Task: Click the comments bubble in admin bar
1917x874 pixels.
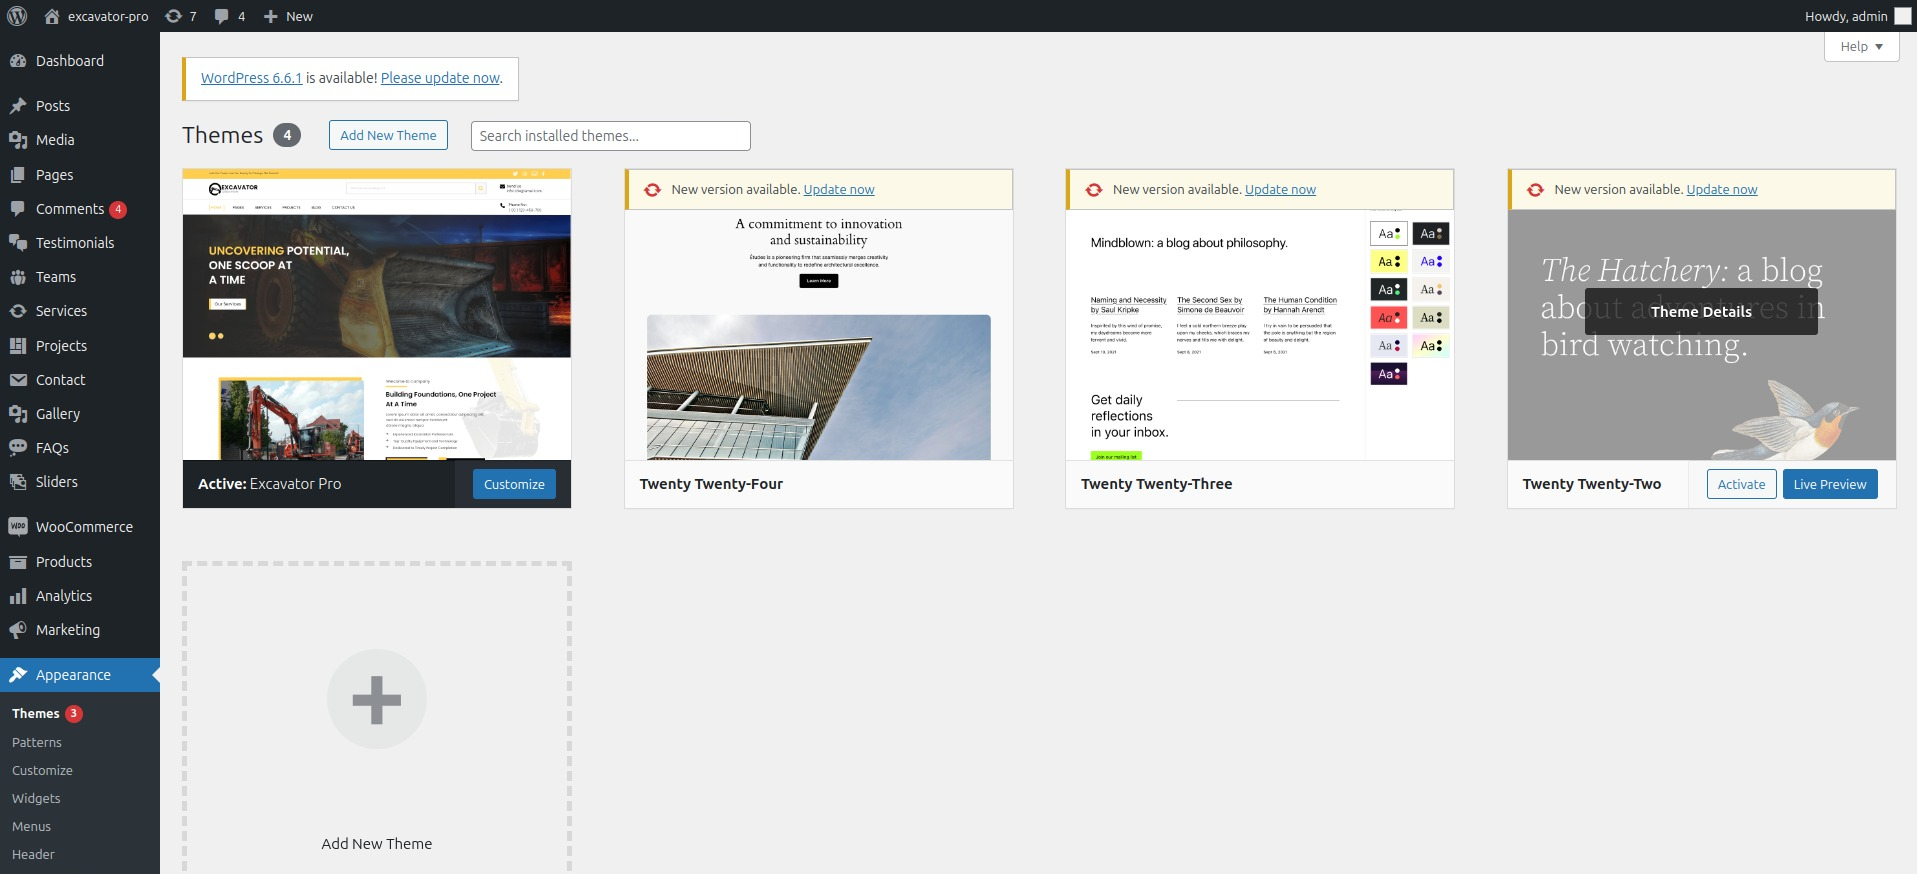Action: pyautogui.click(x=222, y=16)
